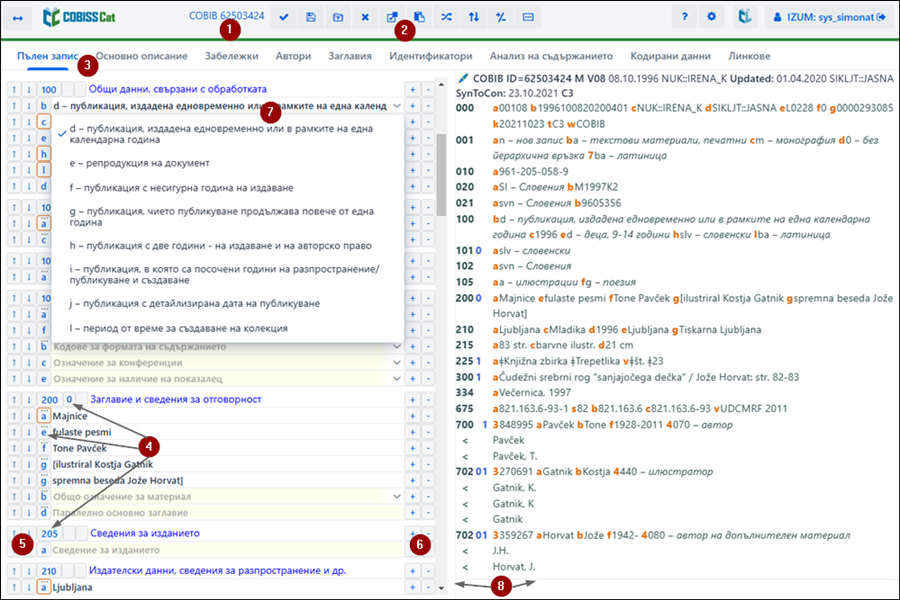Click the editor panel vertical scrollbar thumb
The width and height of the screenshot is (900, 600).
pyautogui.click(x=441, y=175)
